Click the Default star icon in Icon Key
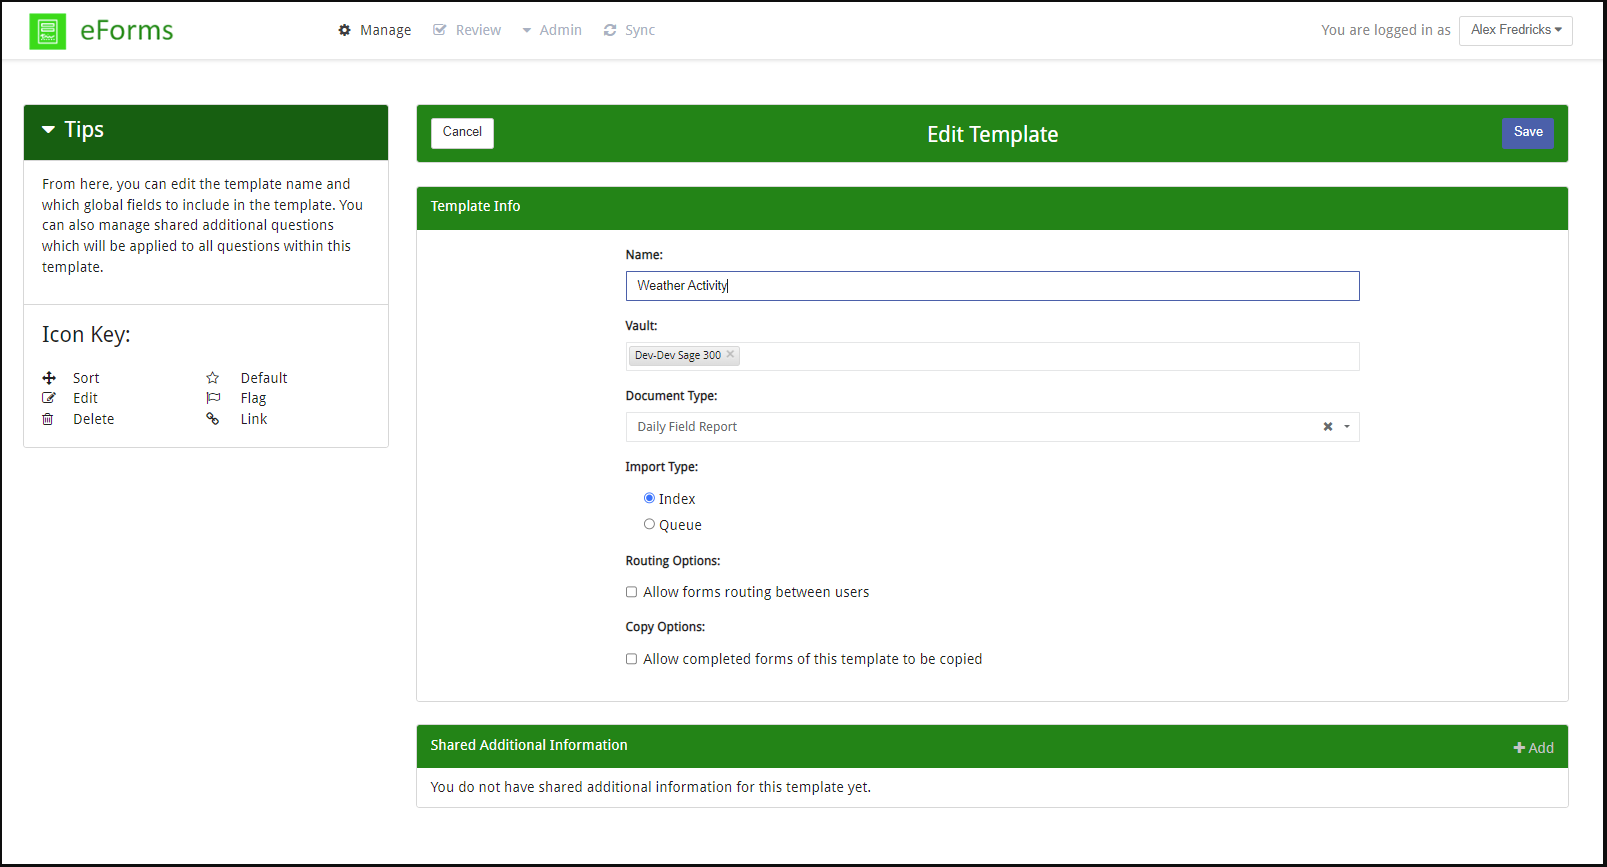This screenshot has height=867, width=1607. (x=213, y=378)
